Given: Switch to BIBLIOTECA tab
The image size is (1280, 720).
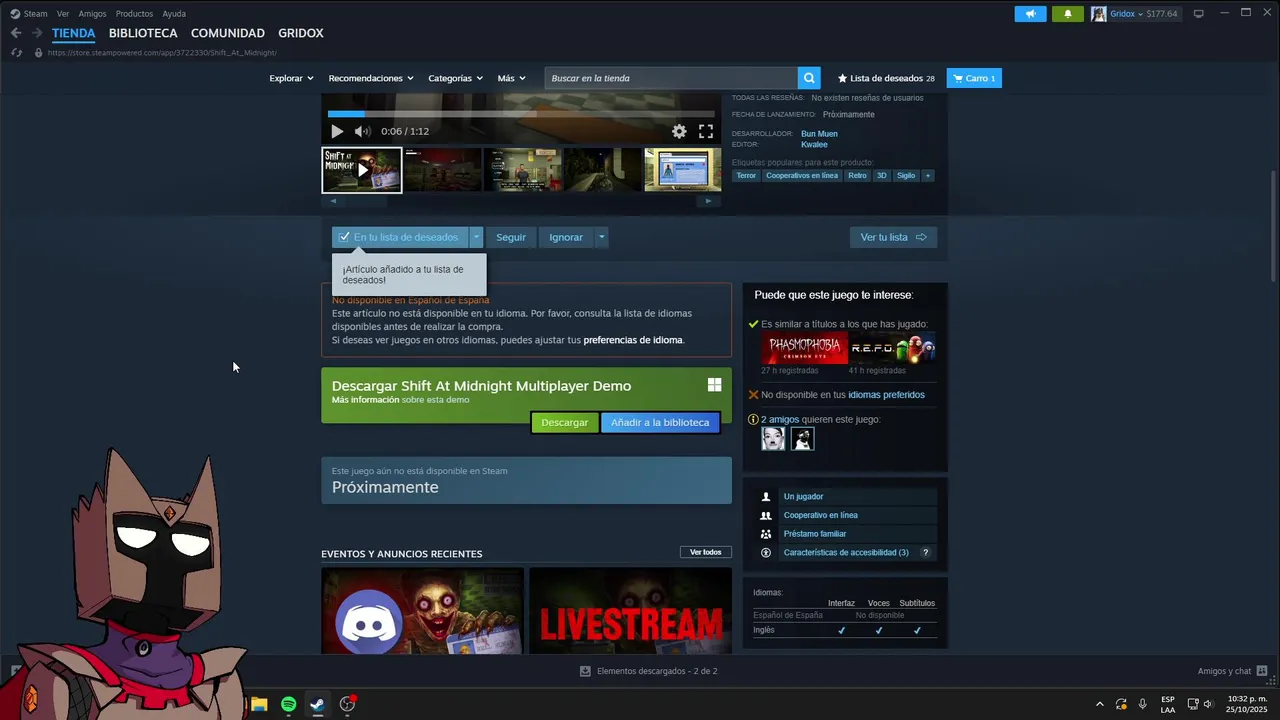Looking at the screenshot, I should (x=143, y=33).
